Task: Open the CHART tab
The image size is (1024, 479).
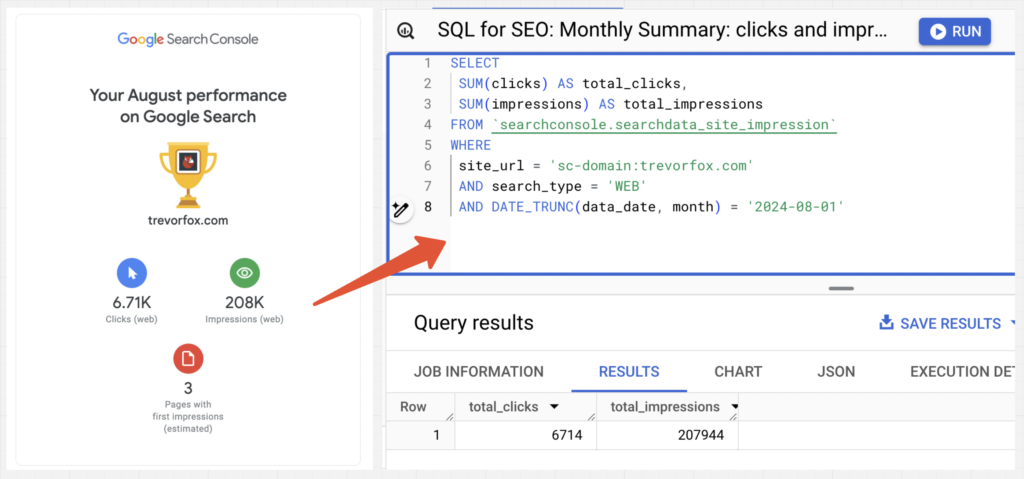Action: [738, 372]
